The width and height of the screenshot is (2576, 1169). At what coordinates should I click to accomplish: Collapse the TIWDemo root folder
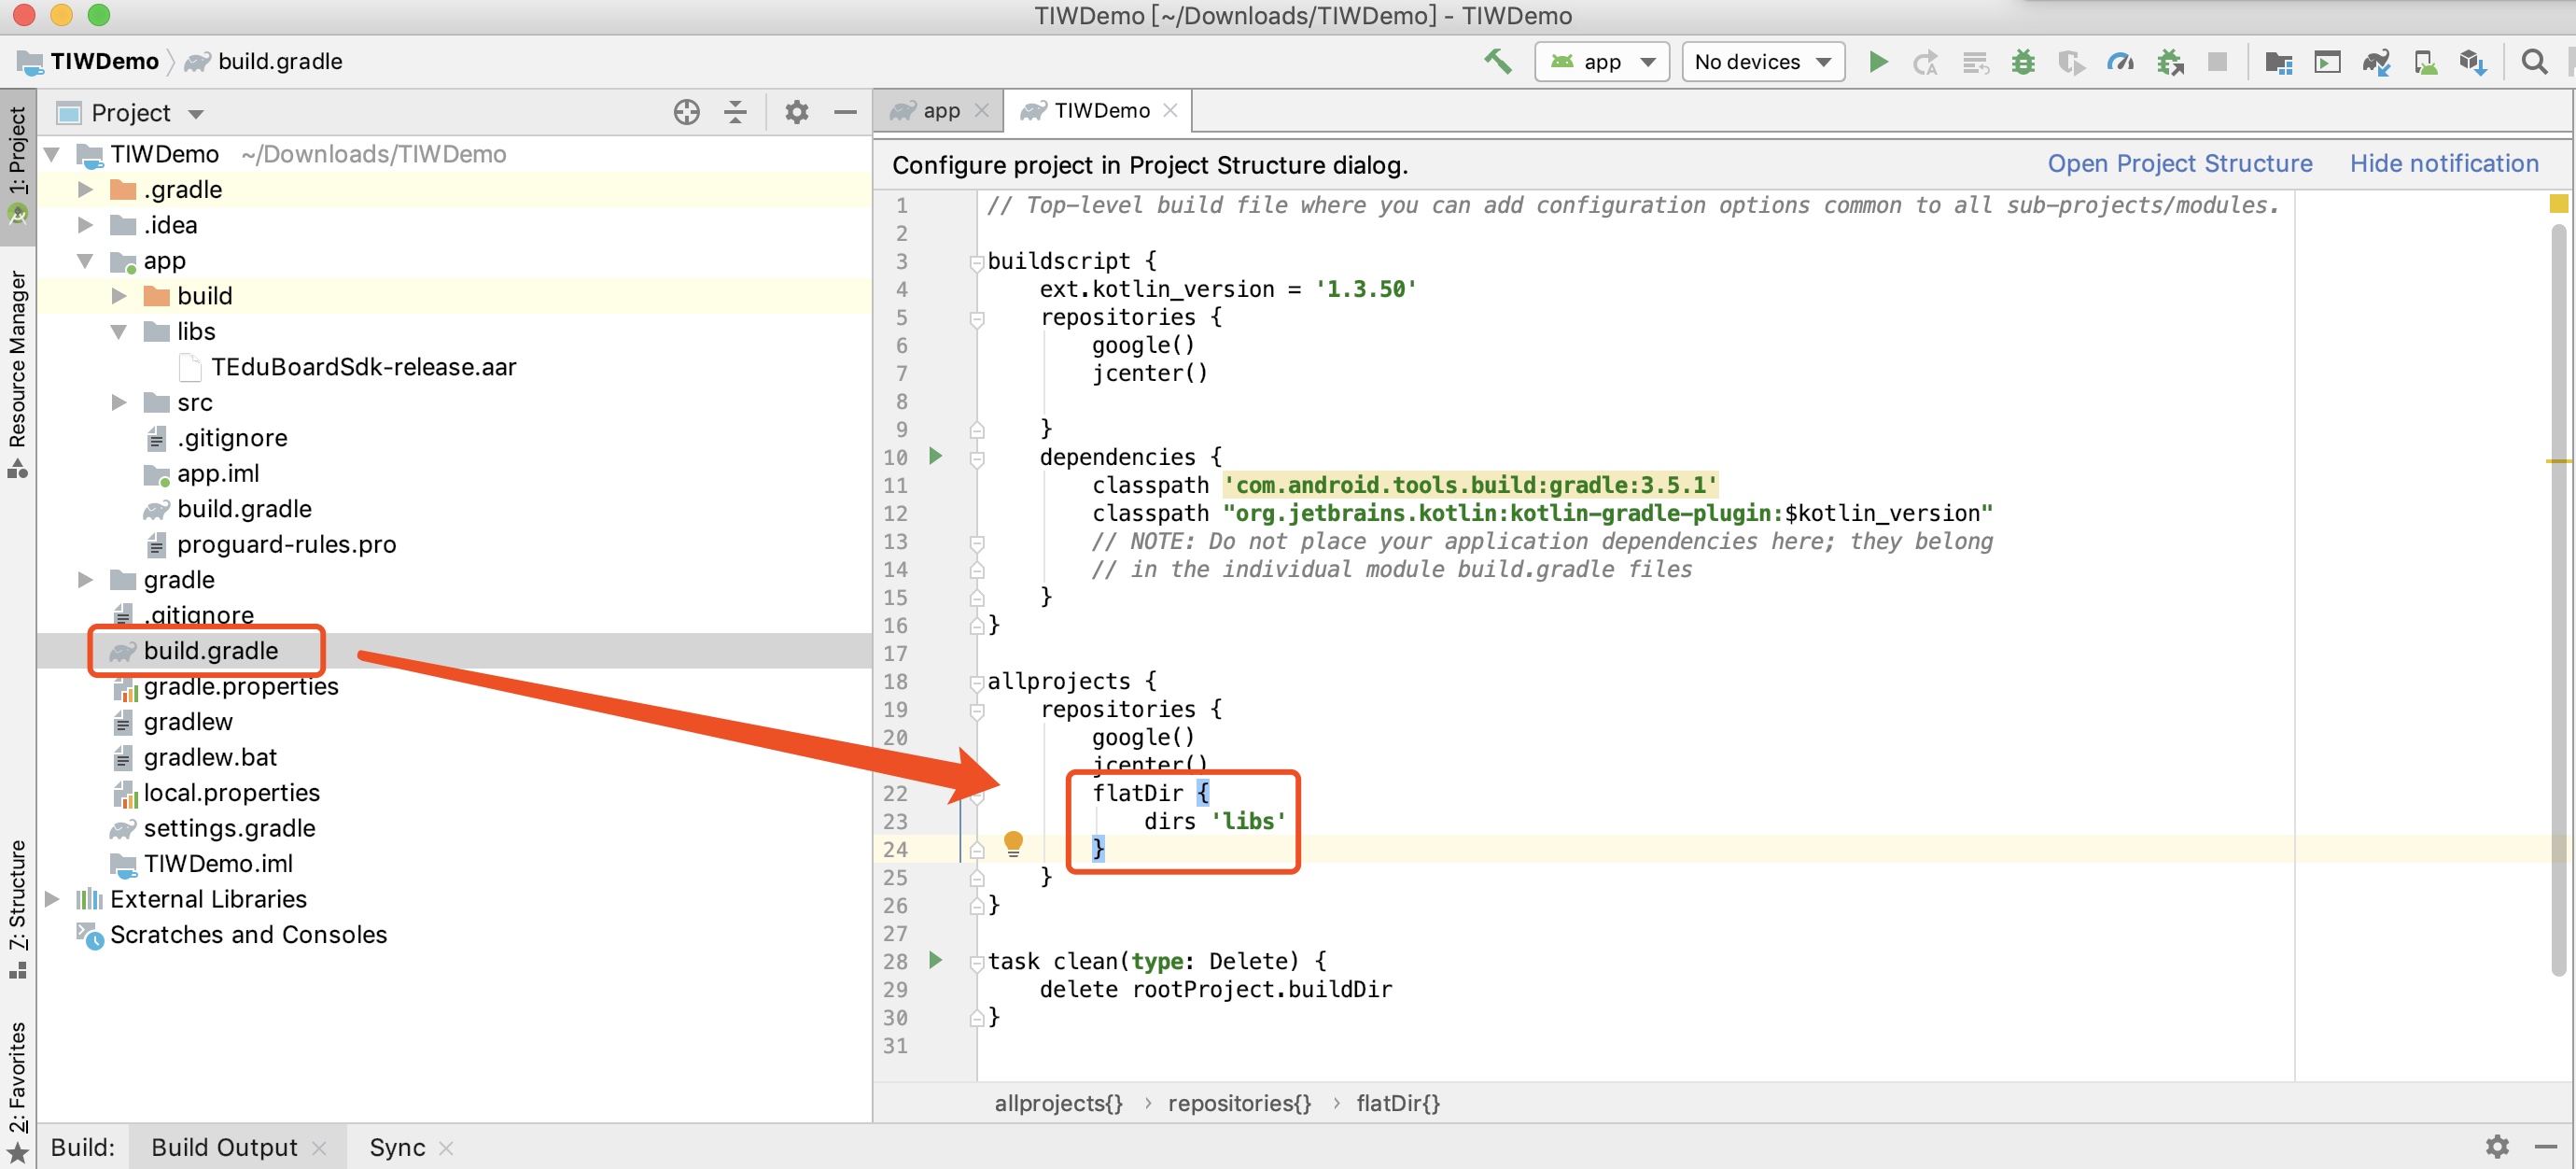click(54, 154)
